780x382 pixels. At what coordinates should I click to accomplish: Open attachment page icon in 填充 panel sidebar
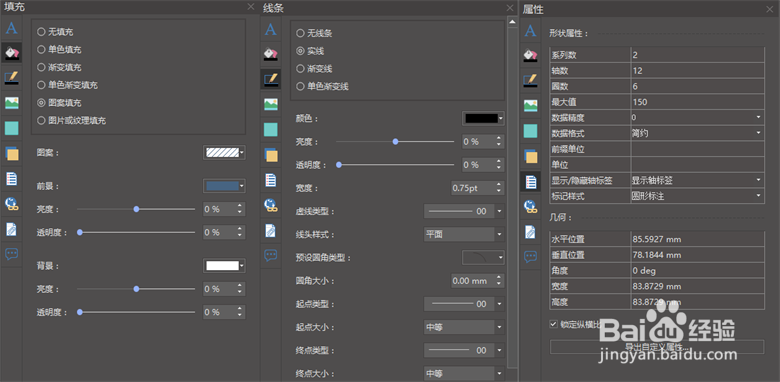click(x=11, y=229)
